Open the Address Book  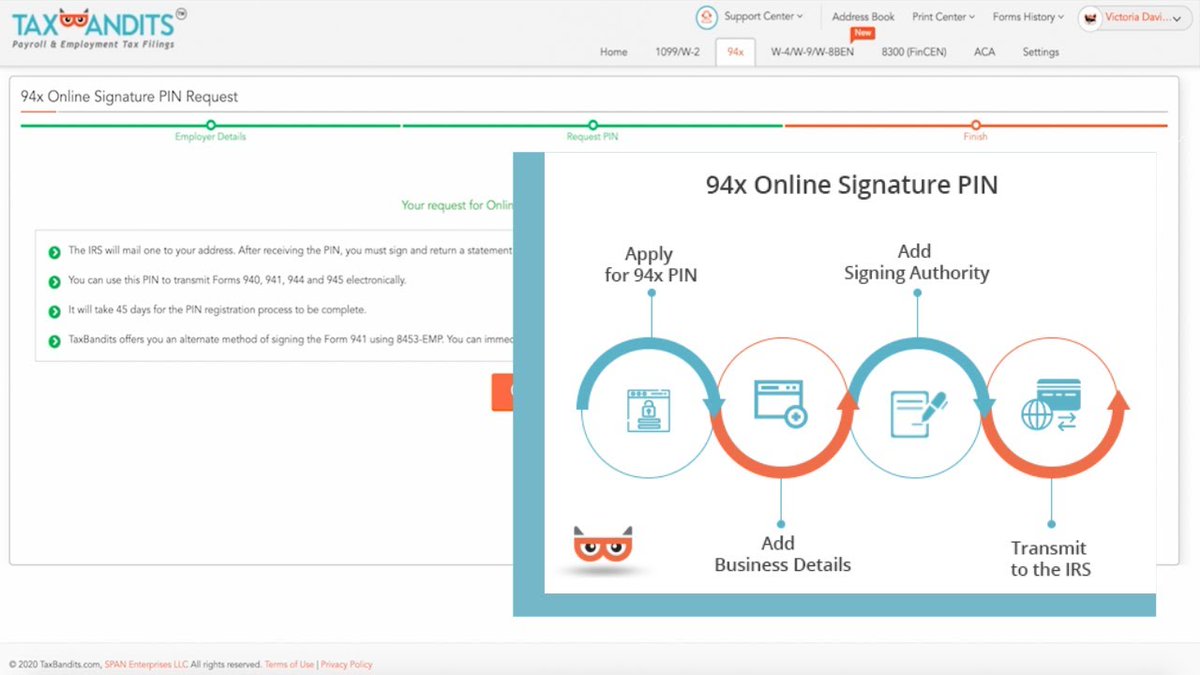point(863,17)
